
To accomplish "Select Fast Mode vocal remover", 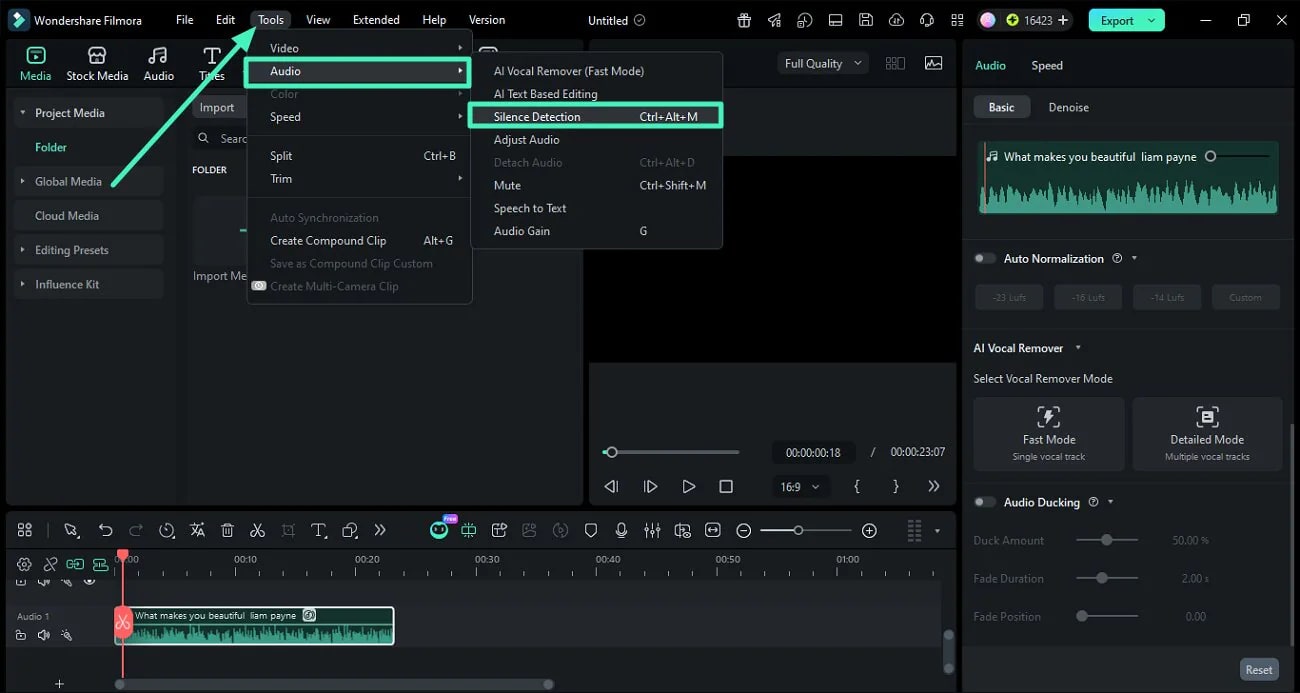I will (1048, 434).
